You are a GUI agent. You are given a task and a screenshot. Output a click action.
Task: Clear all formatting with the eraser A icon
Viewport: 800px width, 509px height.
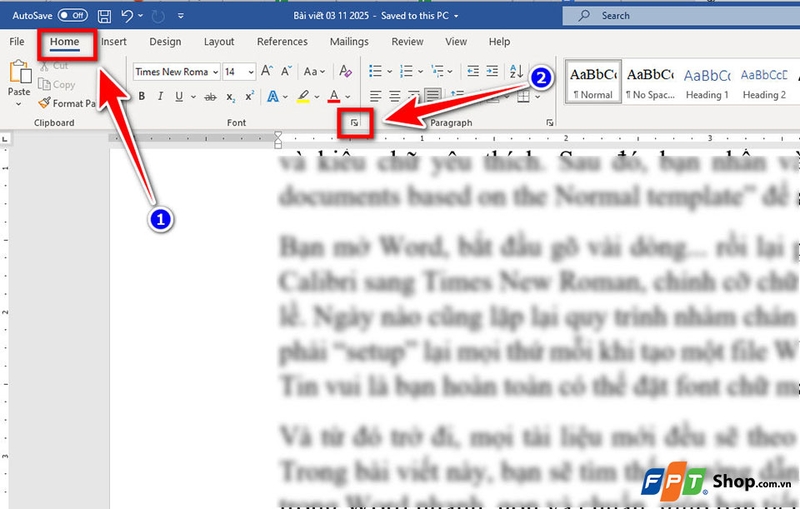[345, 71]
